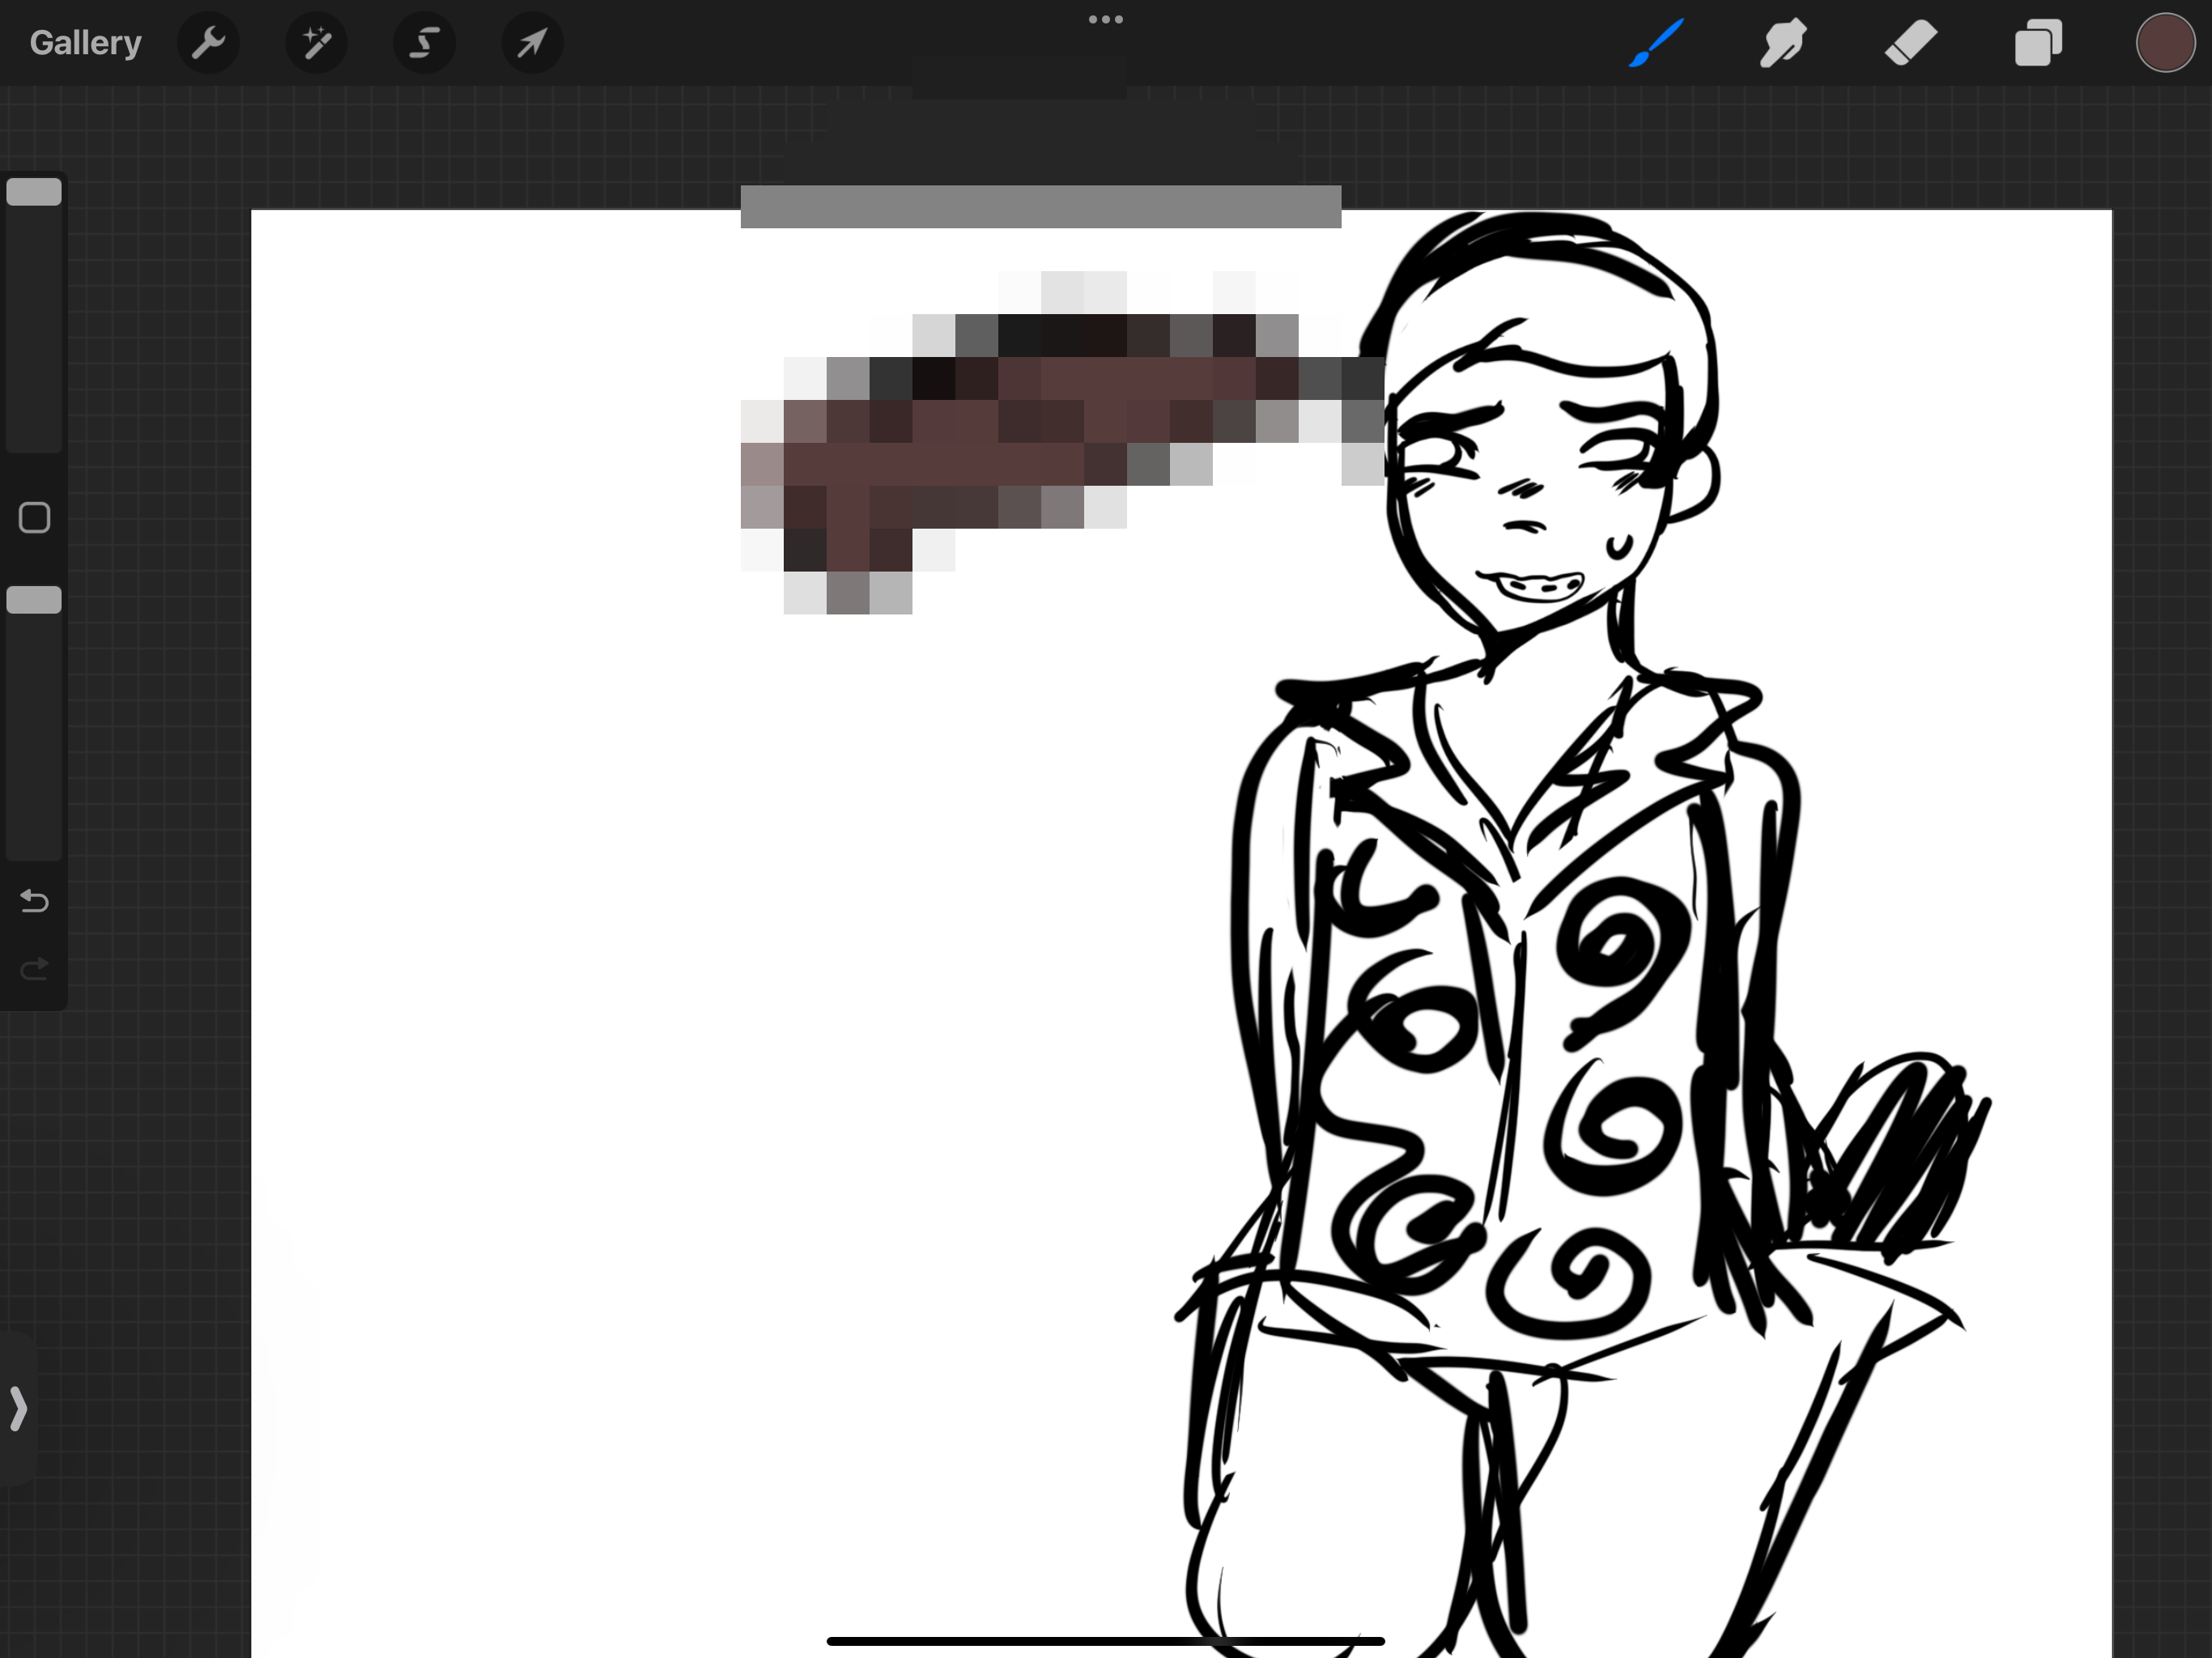Redo the last undone action
This screenshot has width=2212, height=1658.
[34, 968]
